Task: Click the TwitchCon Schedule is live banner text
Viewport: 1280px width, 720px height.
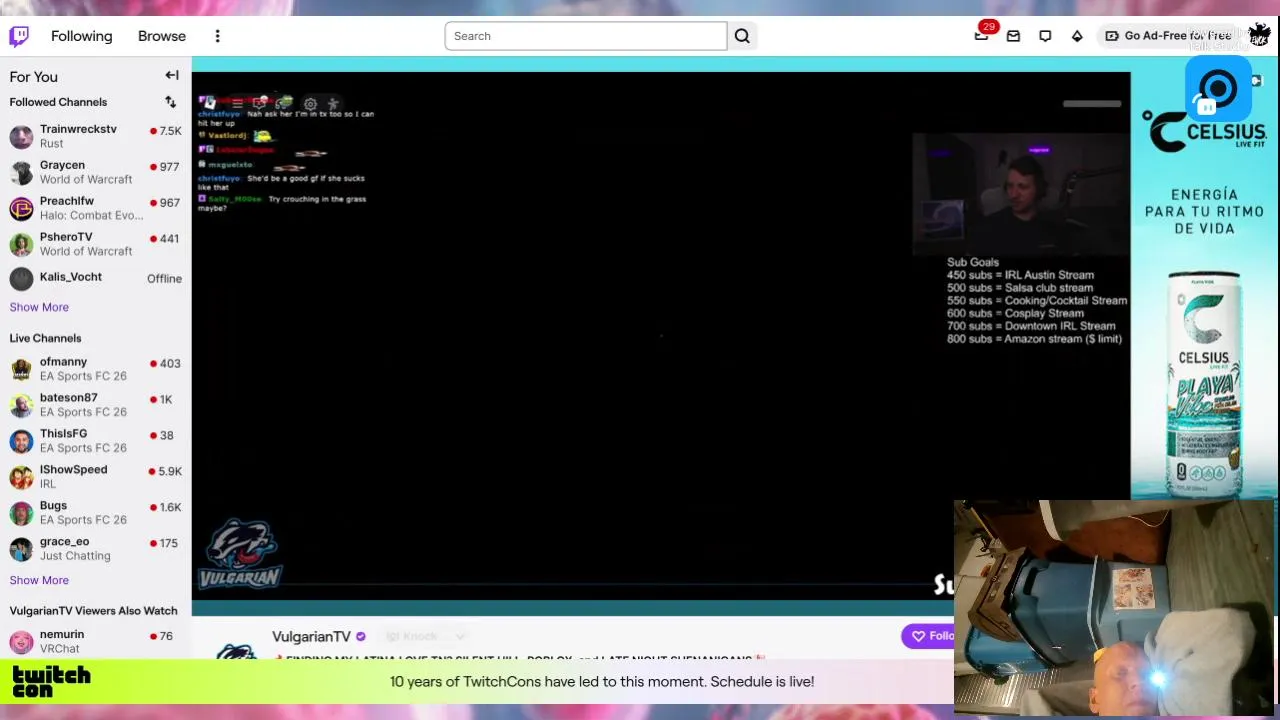Action: point(602,682)
